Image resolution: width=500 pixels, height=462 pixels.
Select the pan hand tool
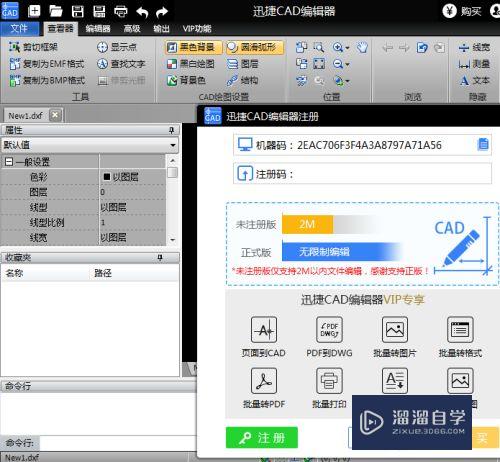coord(362,47)
